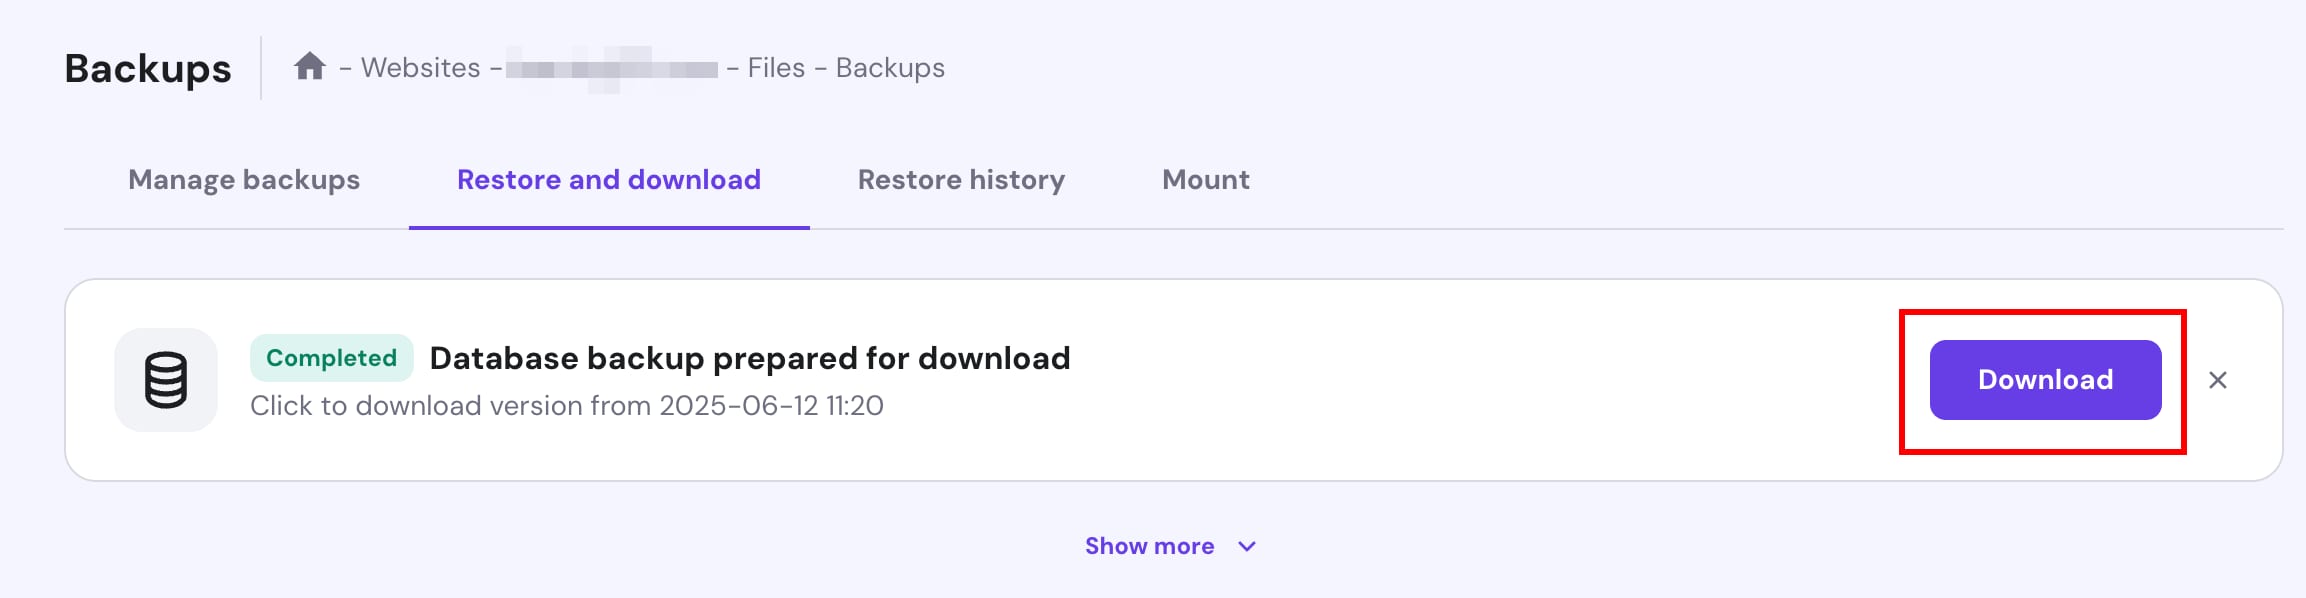
Task: Open the Restore history tab
Action: [x=961, y=180]
